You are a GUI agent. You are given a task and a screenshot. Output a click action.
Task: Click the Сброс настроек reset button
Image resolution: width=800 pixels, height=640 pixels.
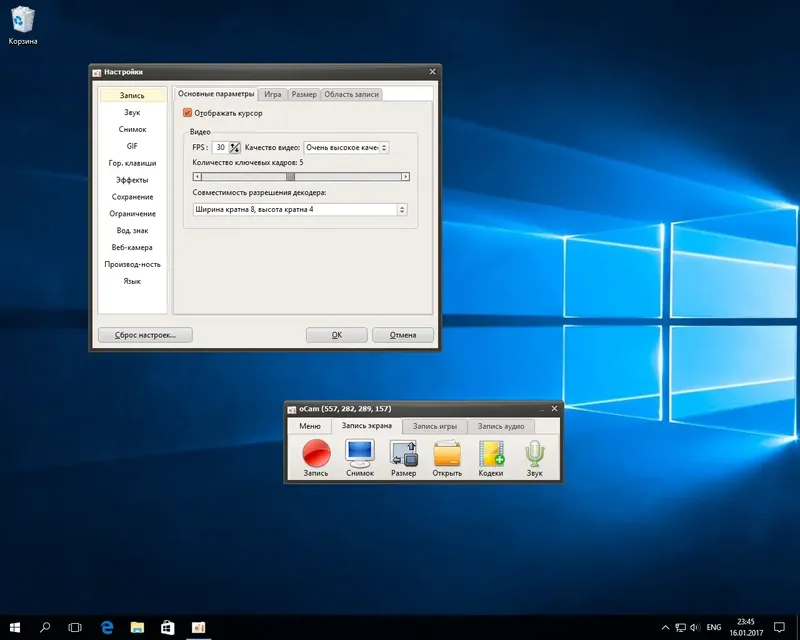pos(145,335)
